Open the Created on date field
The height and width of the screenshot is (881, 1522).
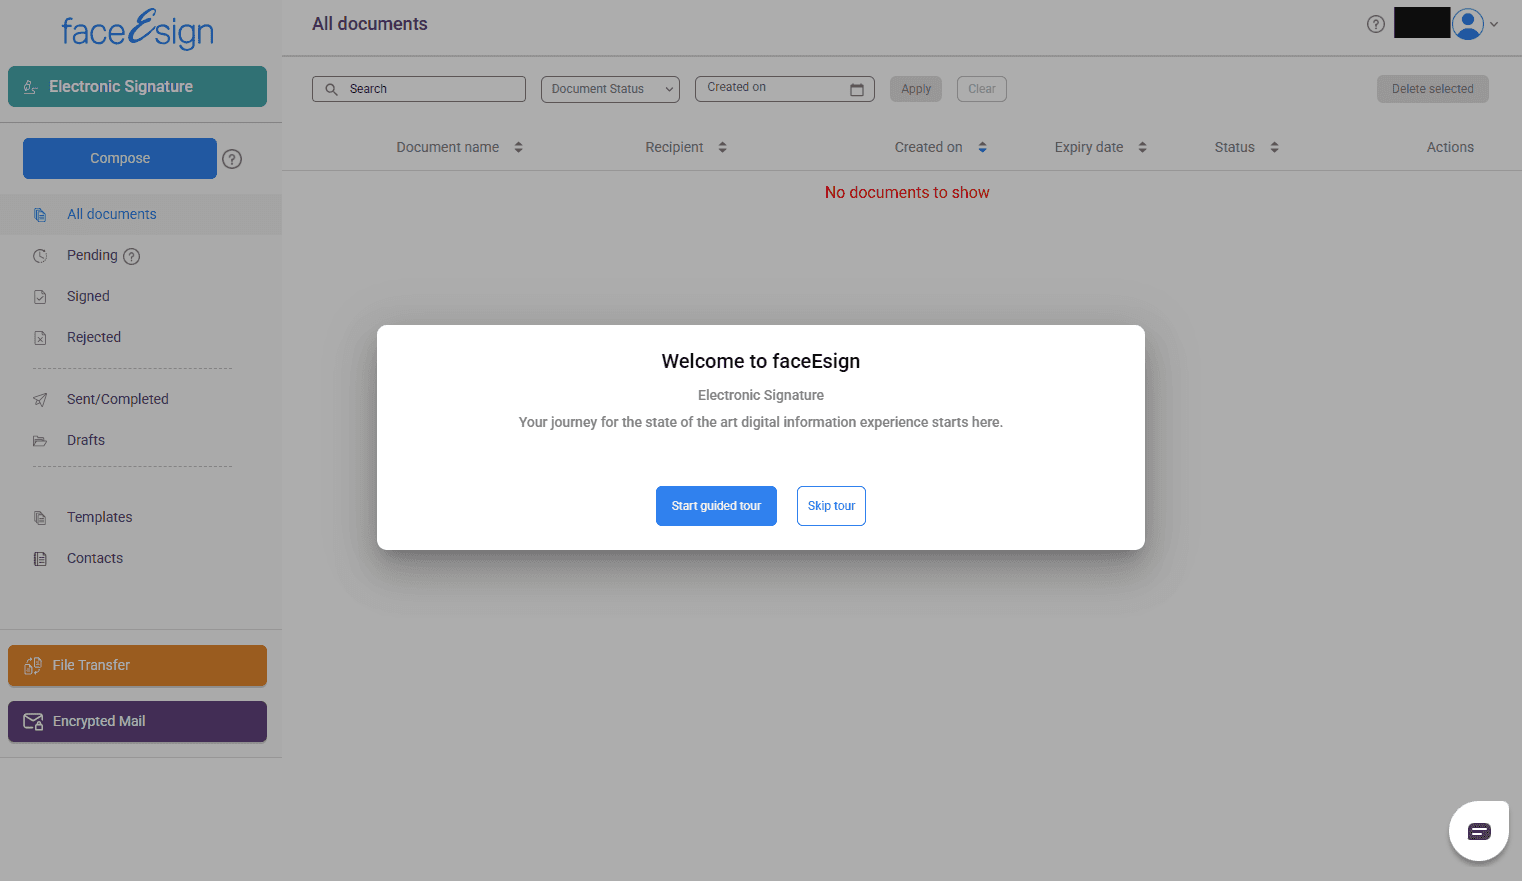[785, 89]
